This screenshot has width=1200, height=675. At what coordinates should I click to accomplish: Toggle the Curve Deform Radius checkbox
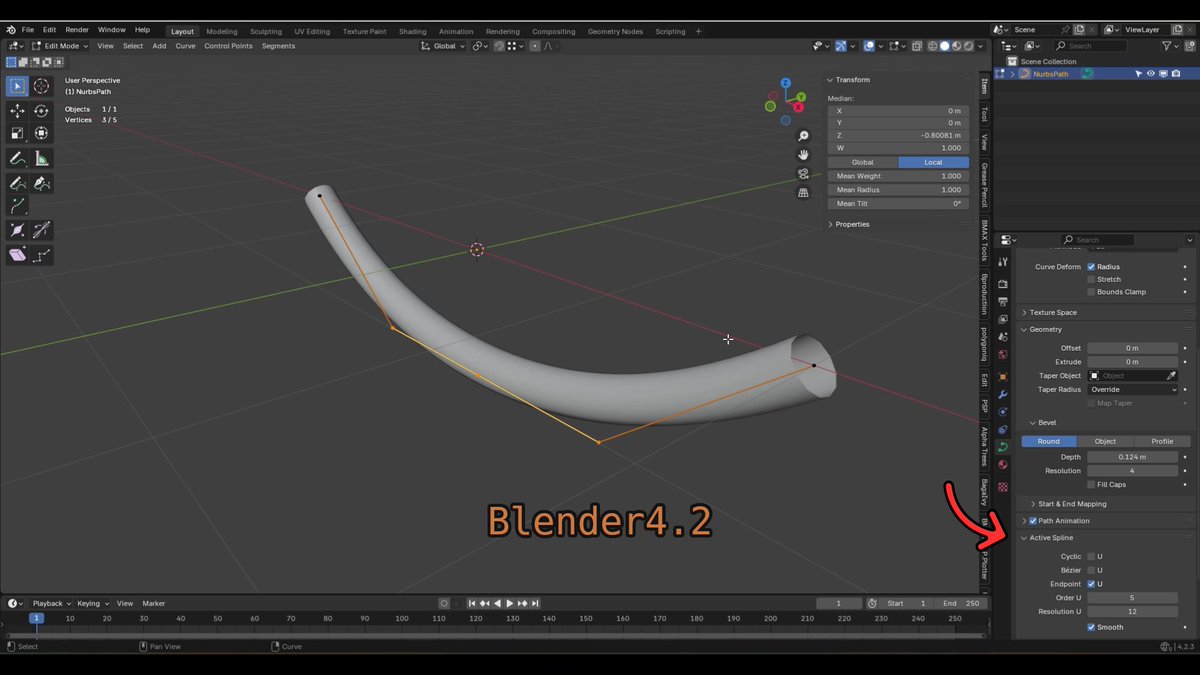[x=1091, y=267]
